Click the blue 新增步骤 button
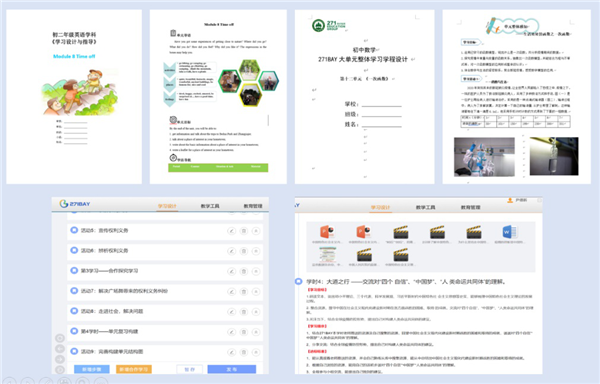This screenshot has height=384, width=600. (92, 369)
